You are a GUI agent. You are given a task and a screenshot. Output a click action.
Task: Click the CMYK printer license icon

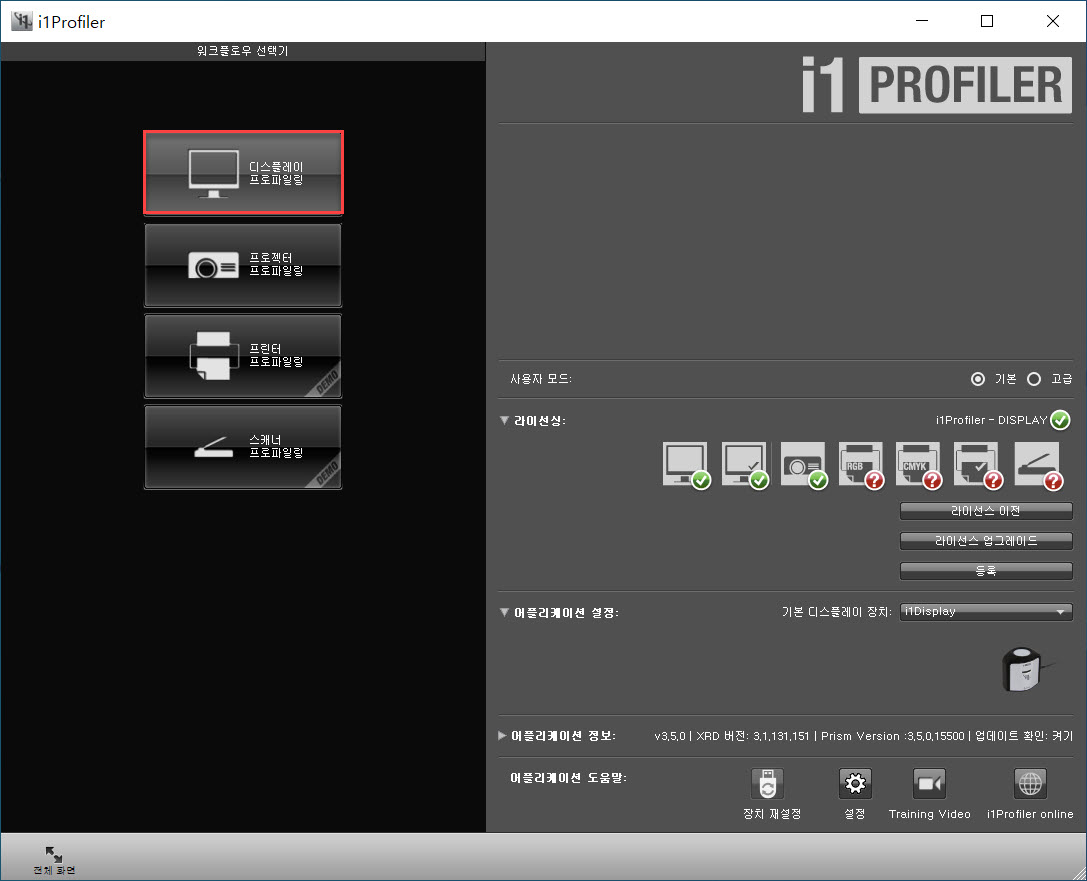[x=919, y=465]
